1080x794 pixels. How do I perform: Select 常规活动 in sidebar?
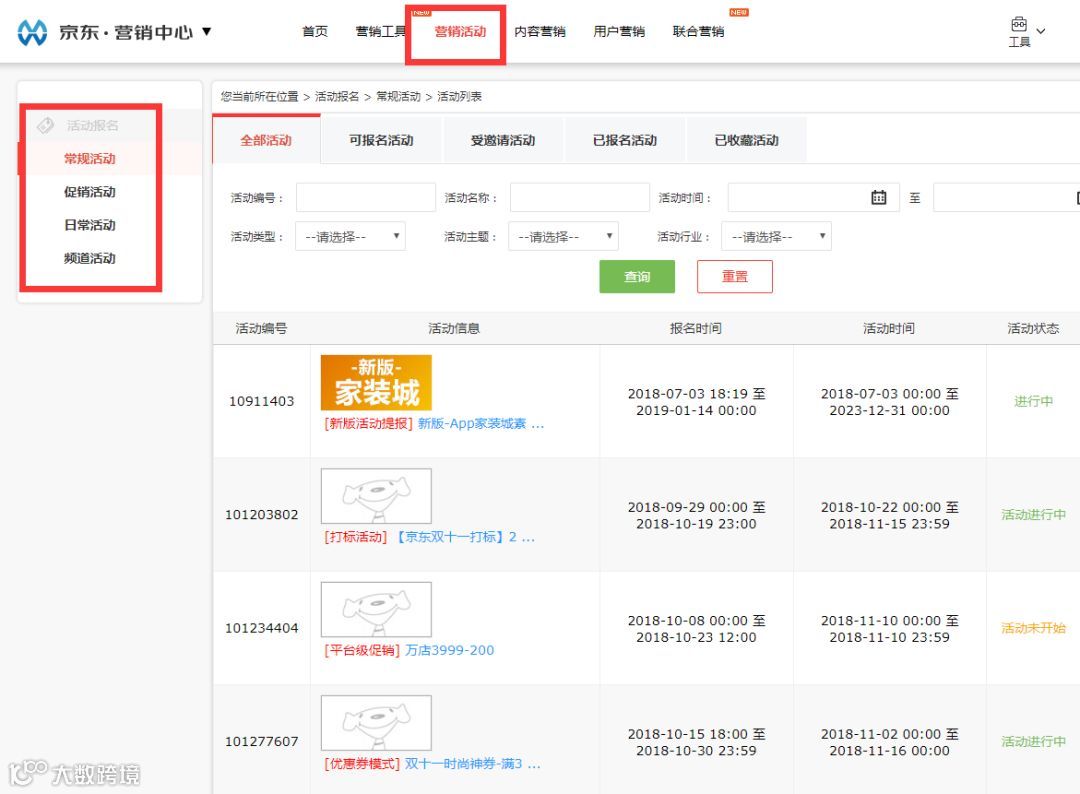[x=90, y=158]
